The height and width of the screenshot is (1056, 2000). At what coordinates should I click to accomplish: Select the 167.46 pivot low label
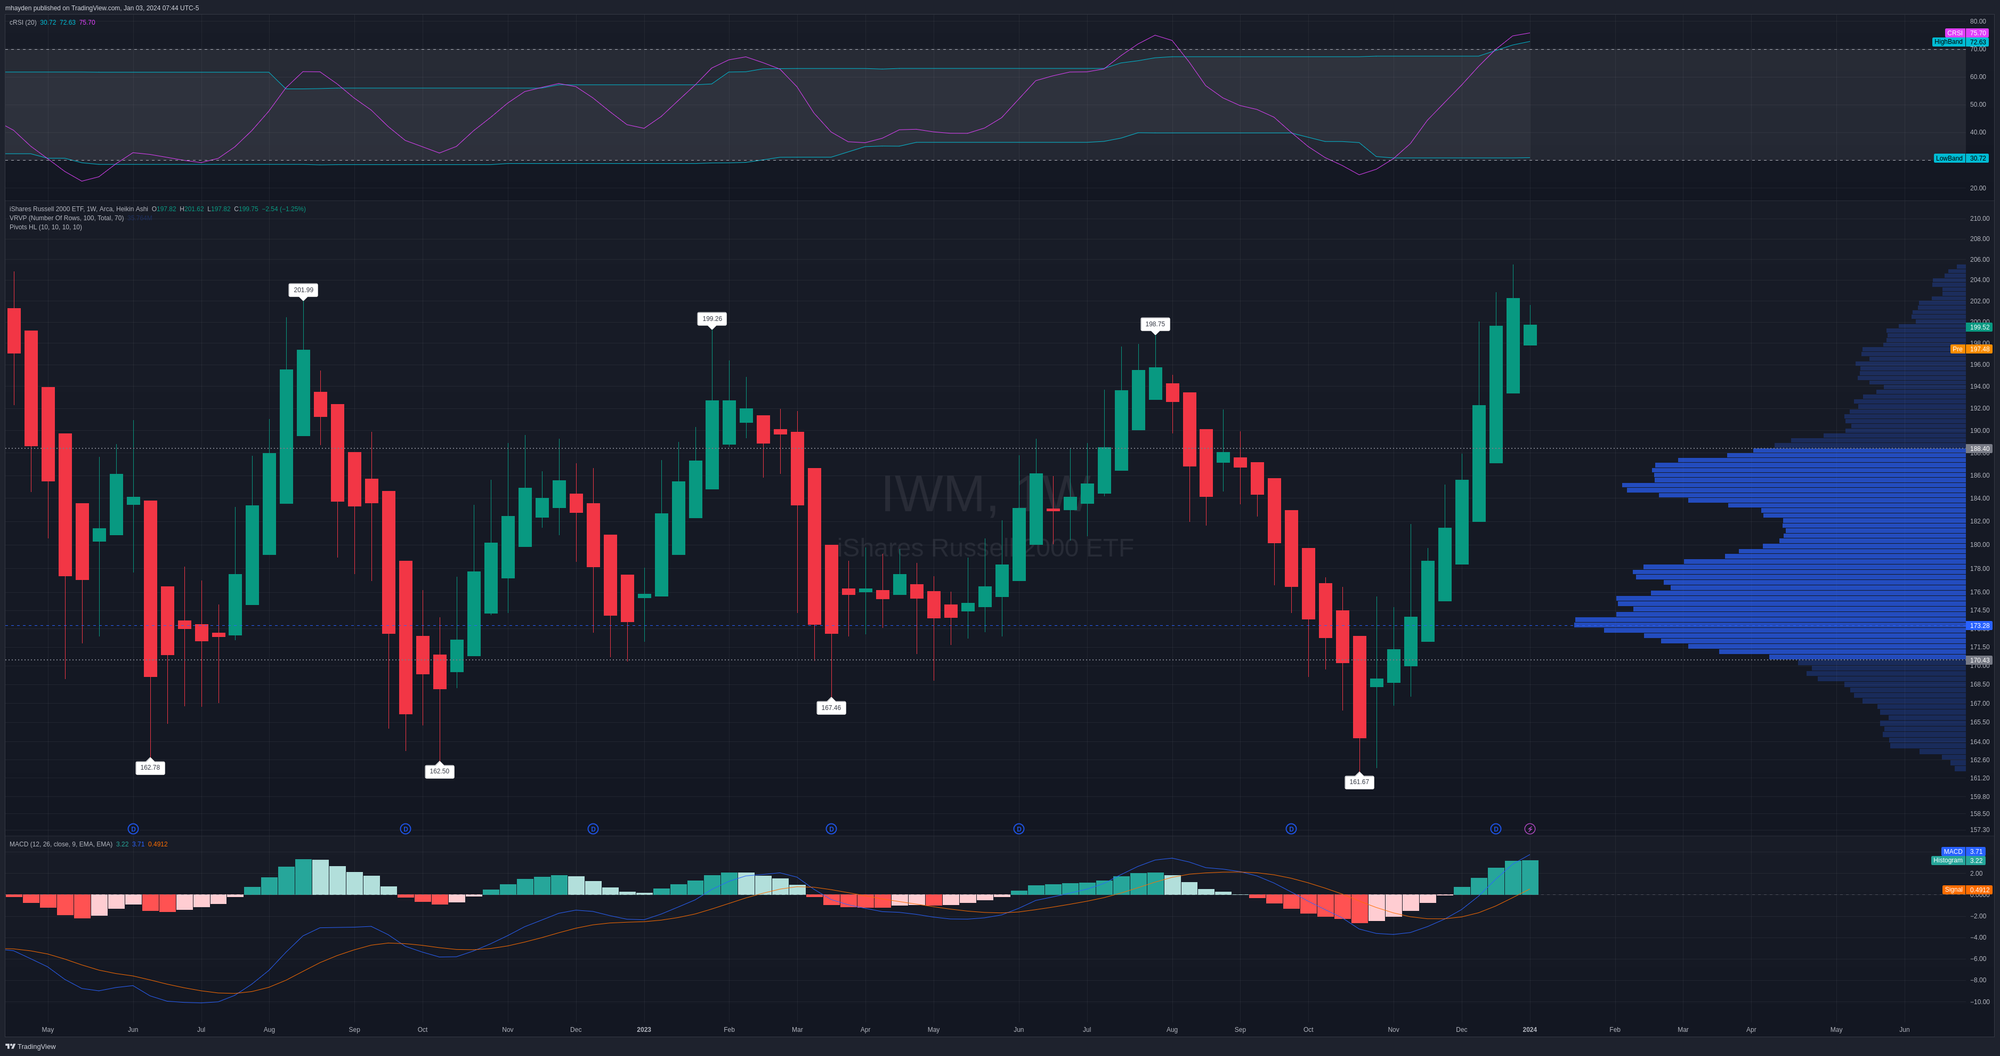(x=831, y=707)
